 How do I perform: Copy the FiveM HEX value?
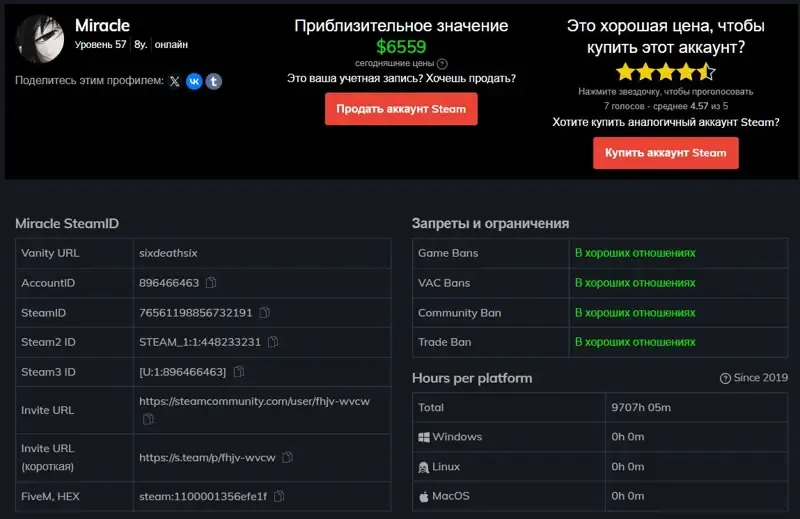point(279,496)
